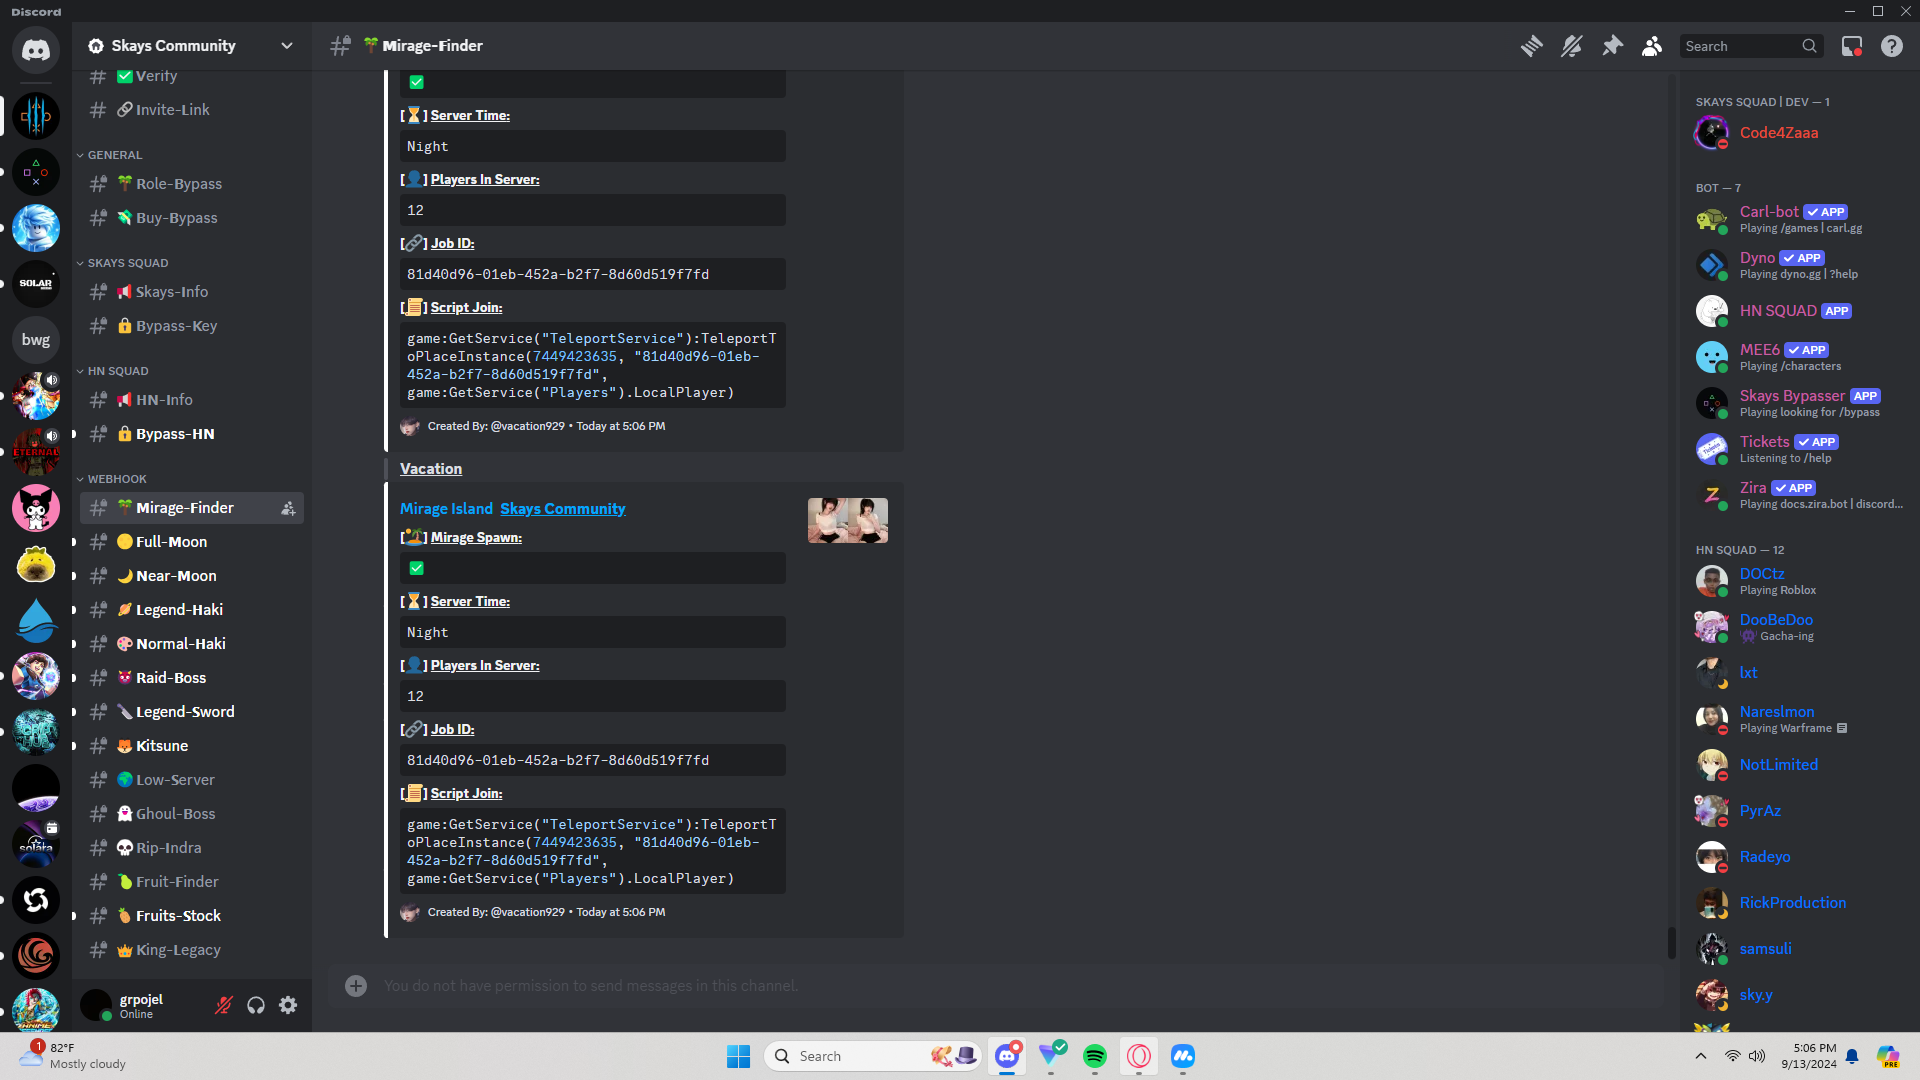Click the second Skays Community embed link

[x=563, y=509]
